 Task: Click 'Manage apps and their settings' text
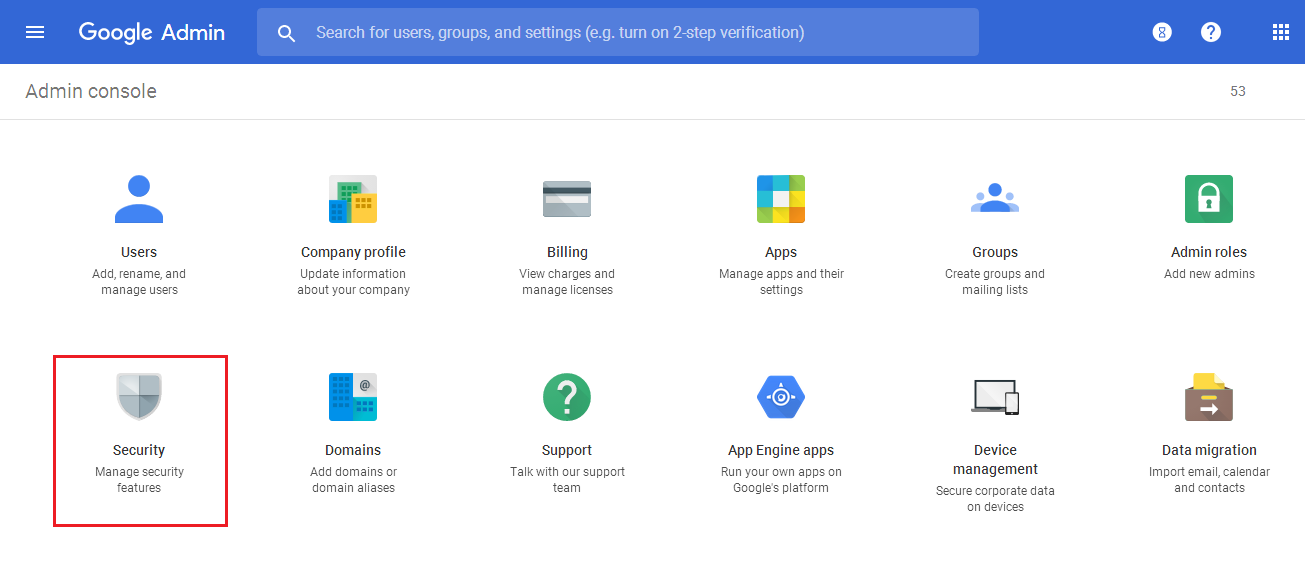point(781,282)
